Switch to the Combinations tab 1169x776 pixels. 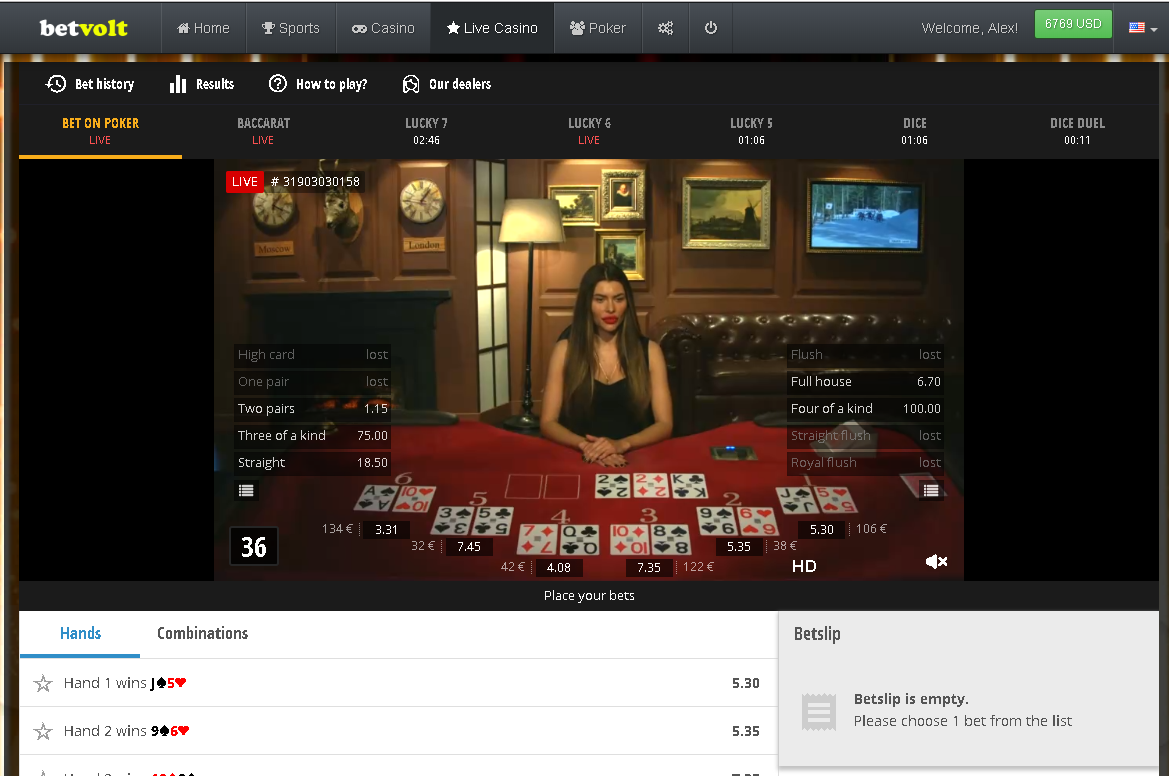coord(202,633)
